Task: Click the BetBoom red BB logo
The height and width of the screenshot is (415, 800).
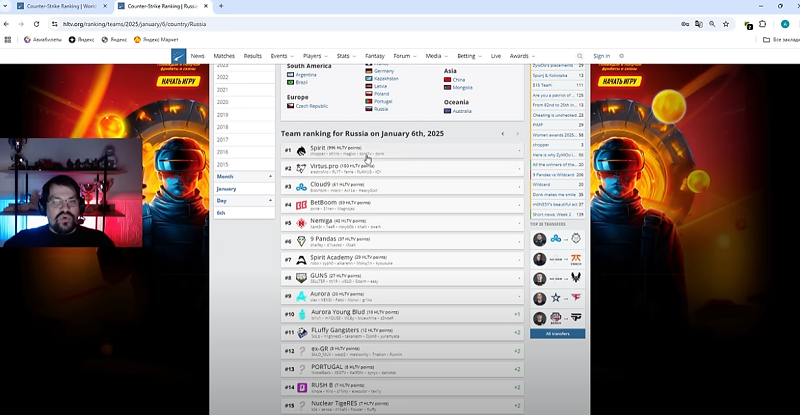Action: (302, 205)
